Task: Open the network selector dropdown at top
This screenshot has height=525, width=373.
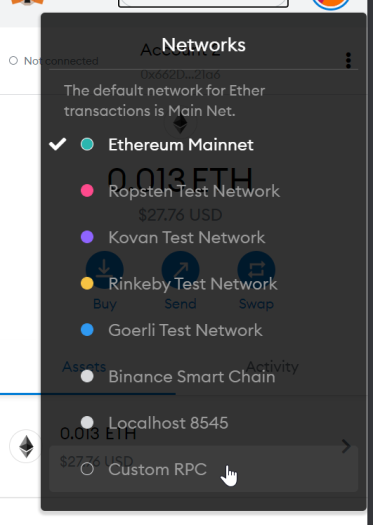Action: pyautogui.click(x=203, y=3)
